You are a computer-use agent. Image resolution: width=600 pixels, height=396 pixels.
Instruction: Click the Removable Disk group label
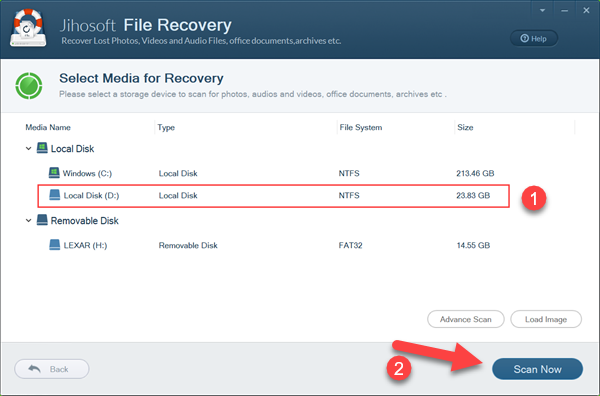(x=85, y=221)
